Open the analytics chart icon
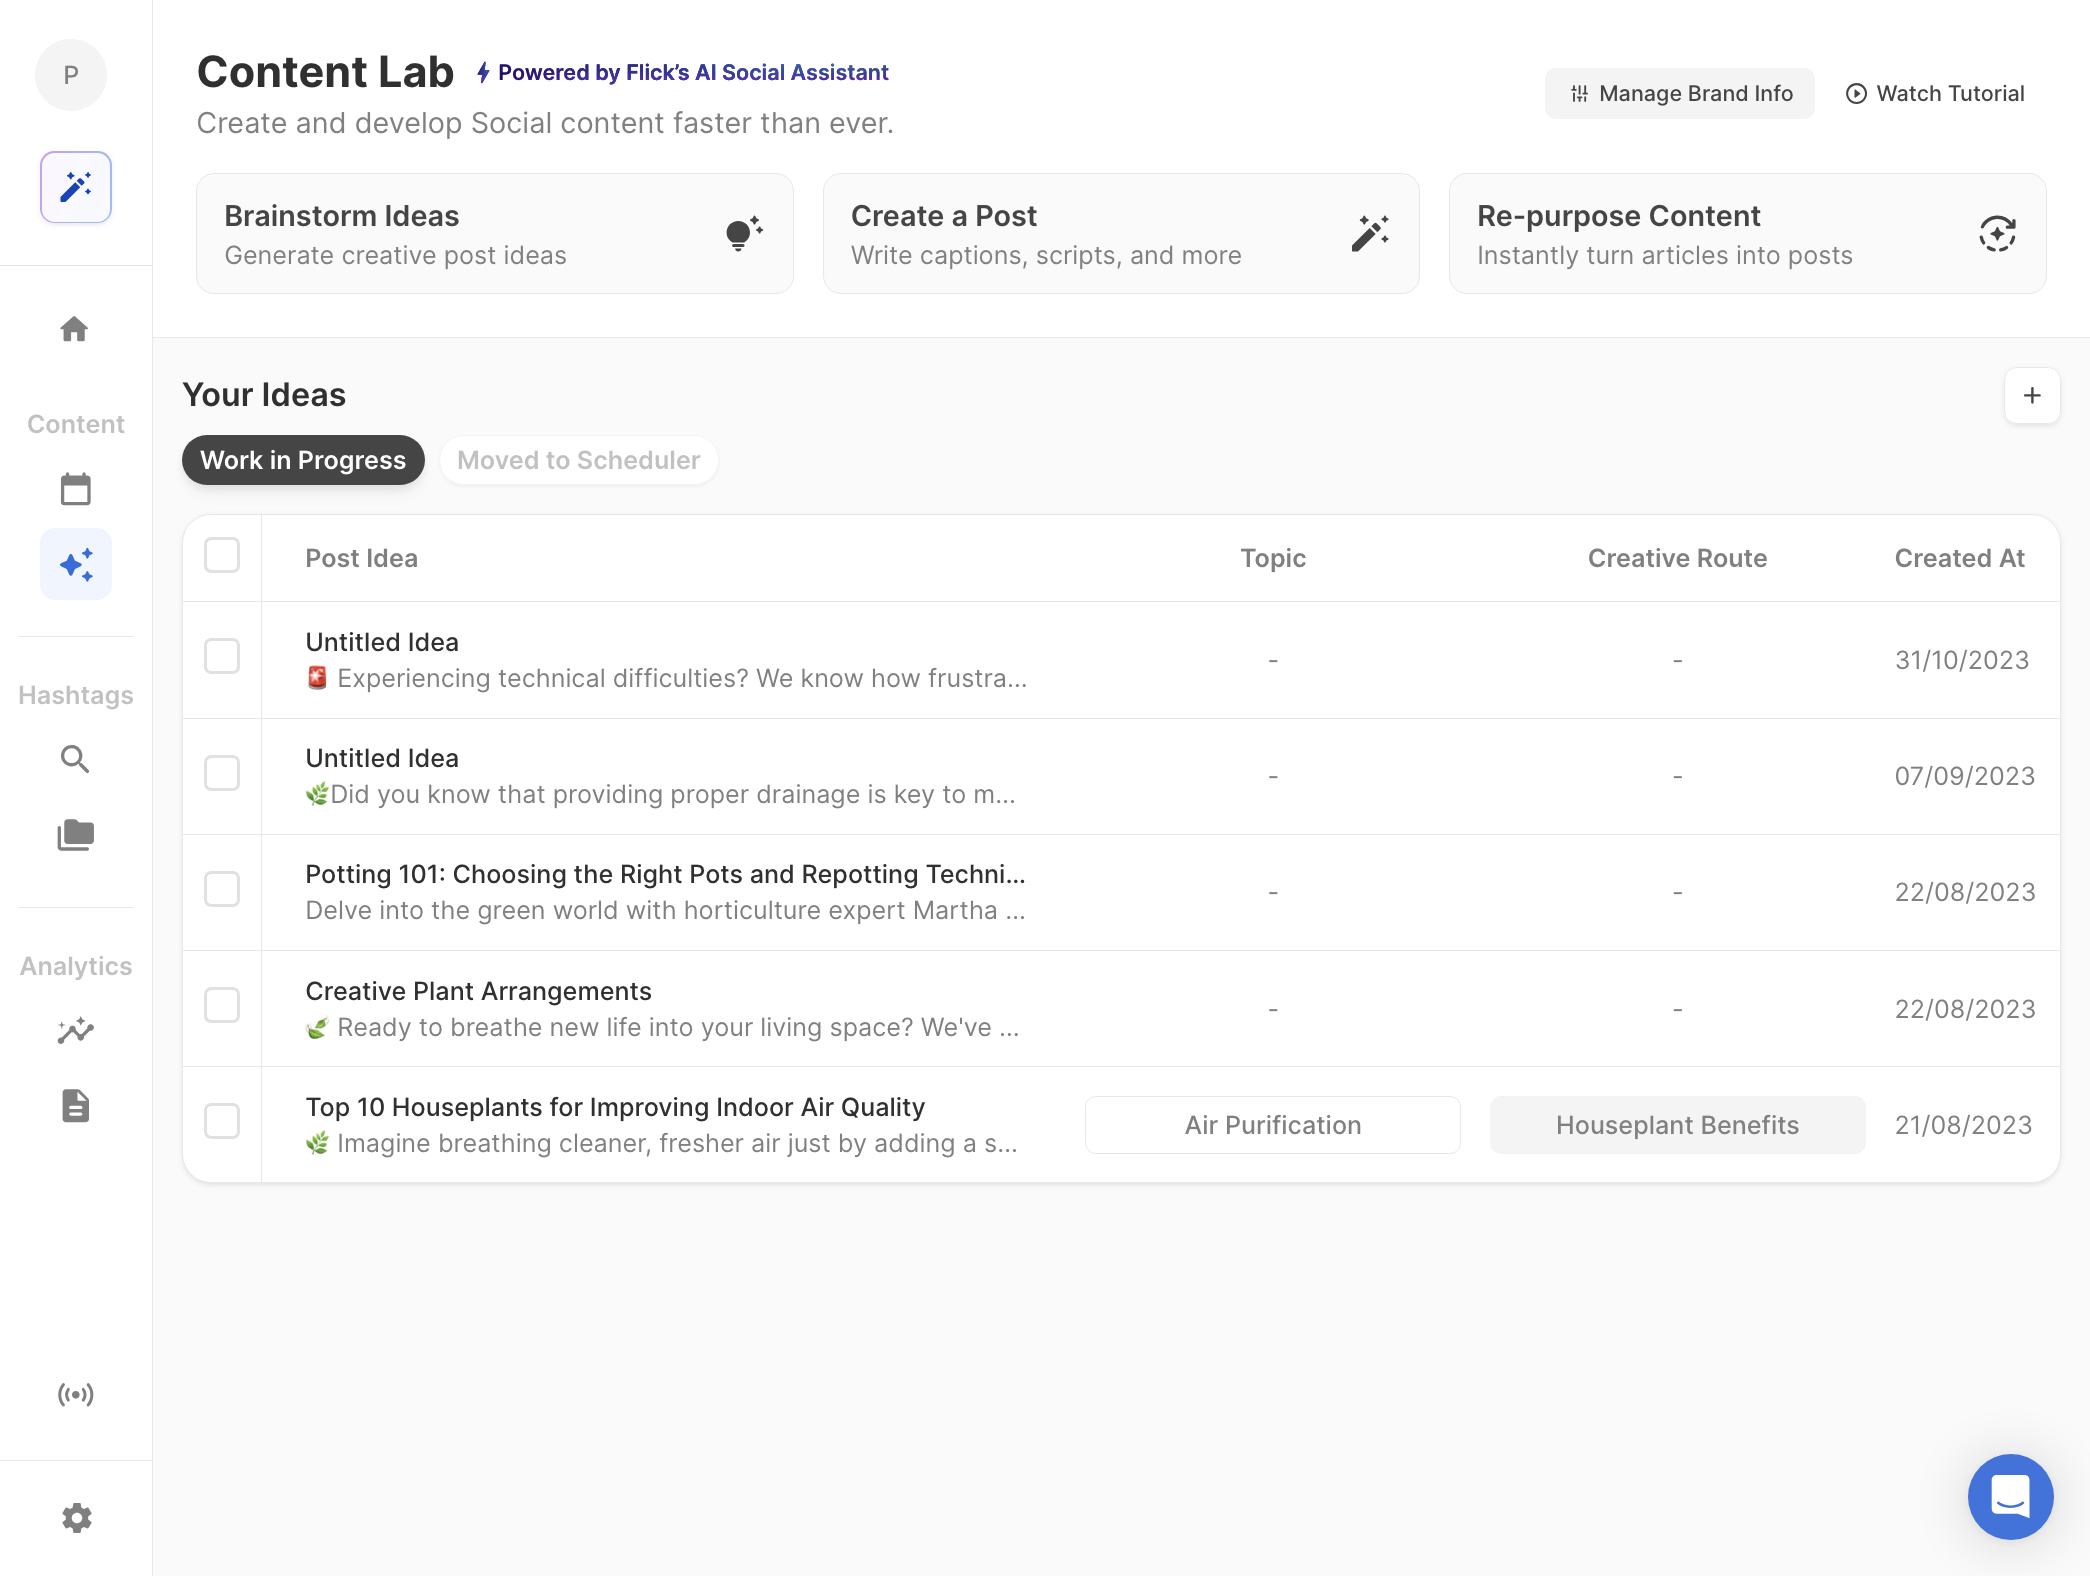Screen dimensions: 2090x1576 pos(75,1030)
